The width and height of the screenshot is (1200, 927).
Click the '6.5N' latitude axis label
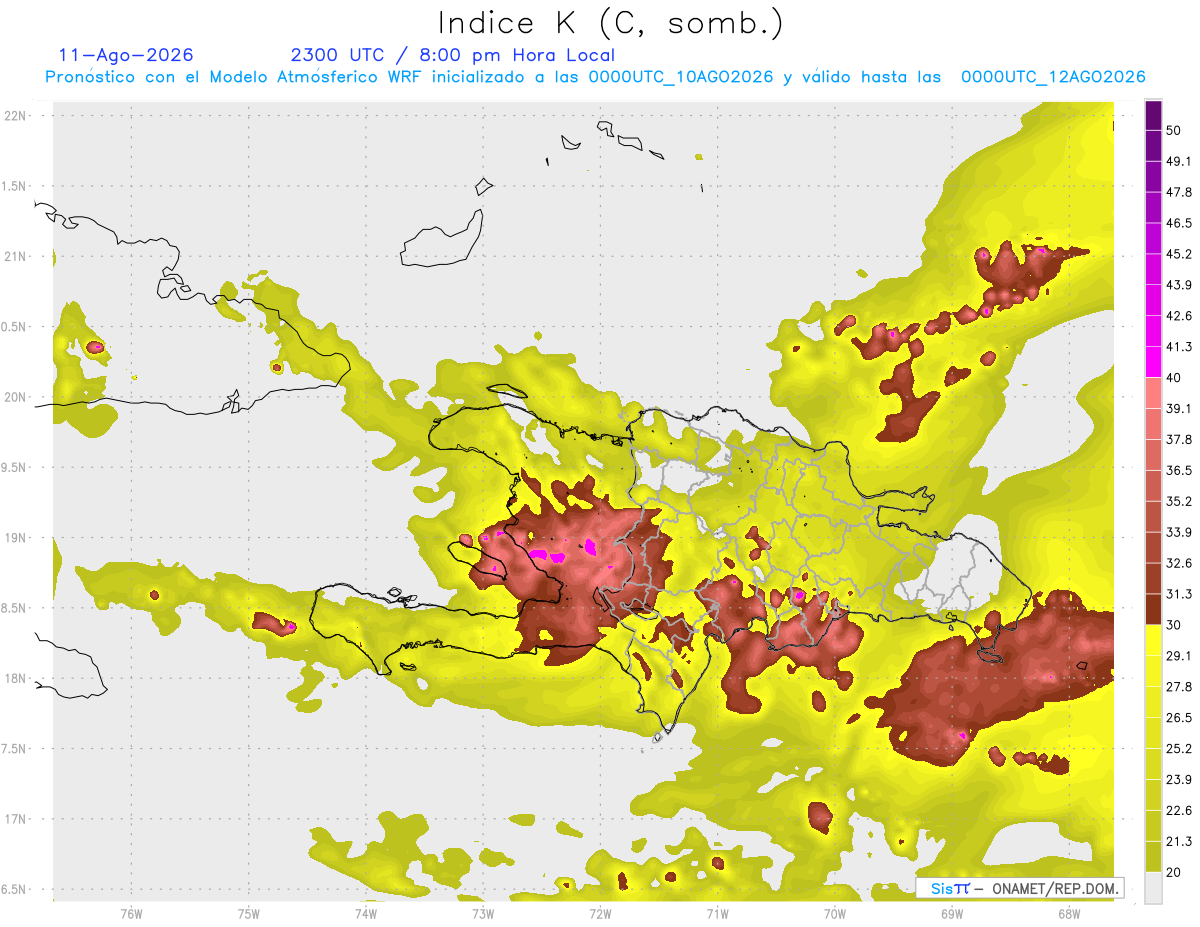(x=15, y=890)
